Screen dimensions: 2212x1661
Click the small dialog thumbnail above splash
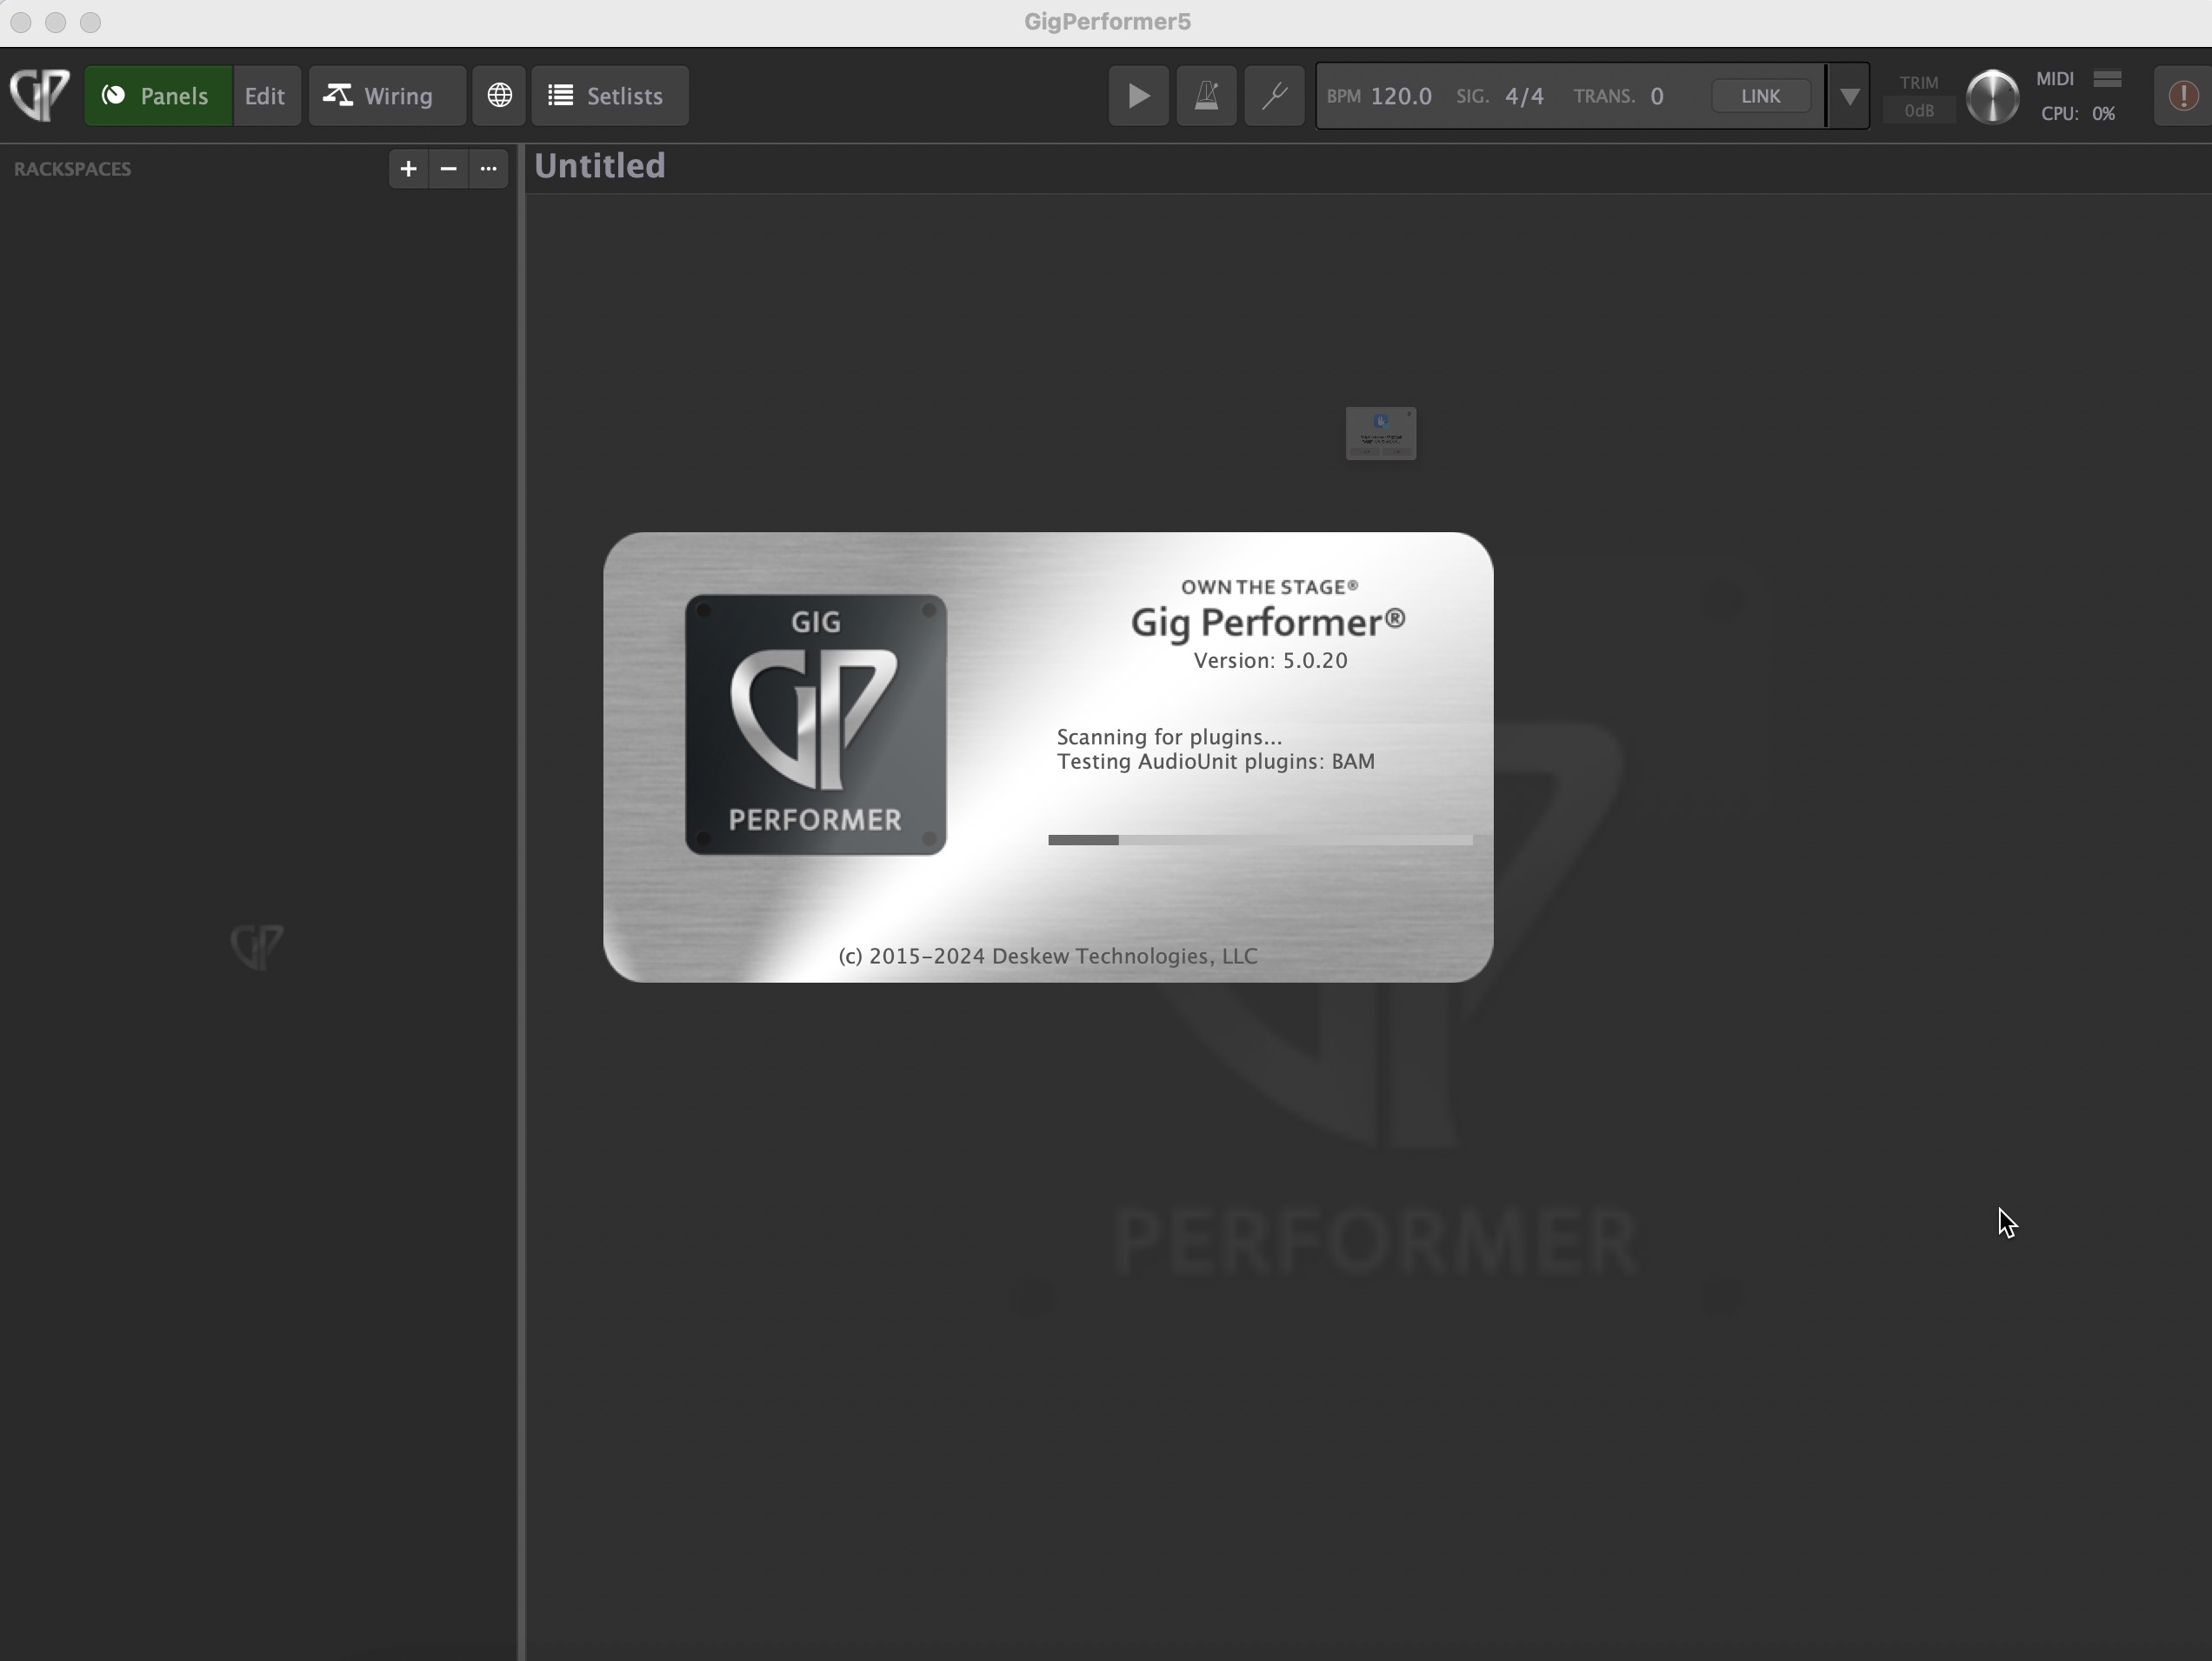1380,433
